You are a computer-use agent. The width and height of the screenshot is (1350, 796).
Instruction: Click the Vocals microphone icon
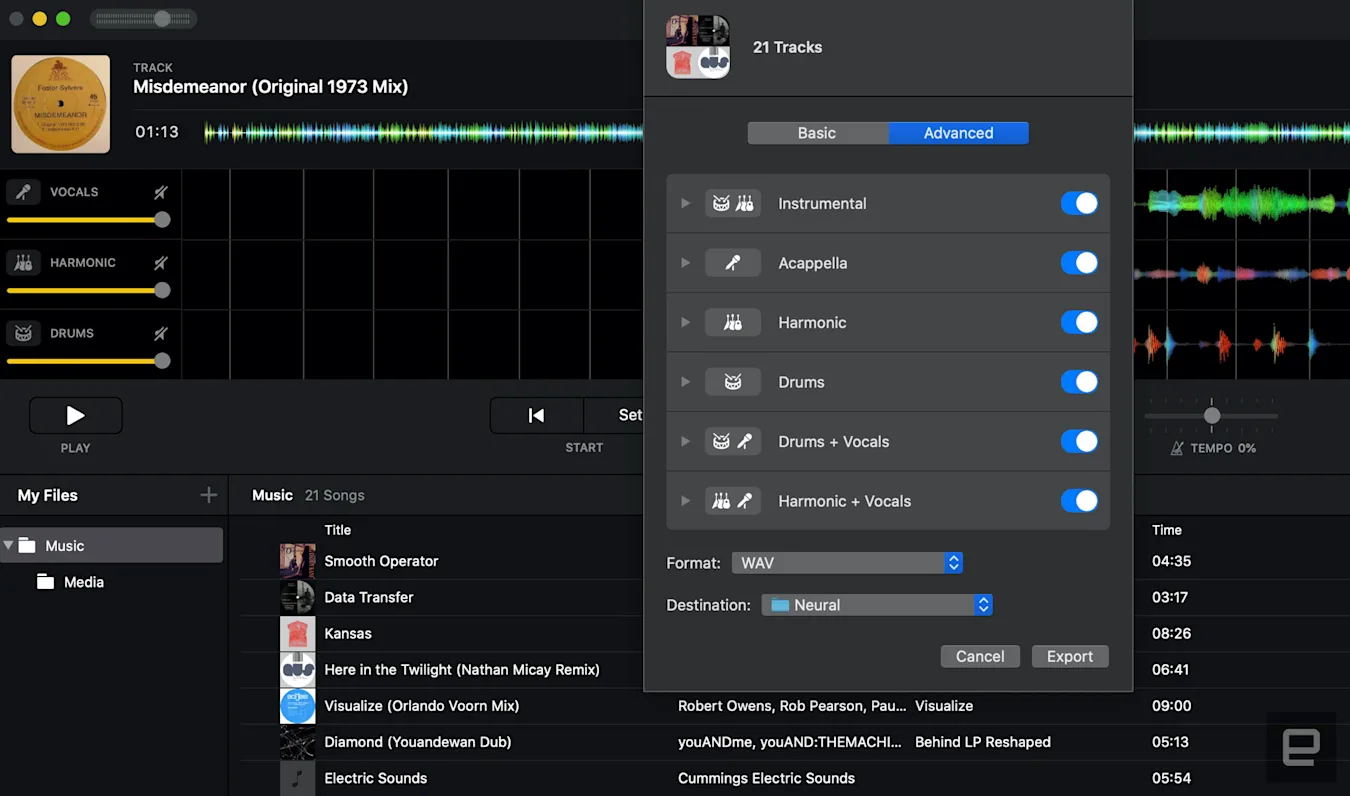[23, 192]
